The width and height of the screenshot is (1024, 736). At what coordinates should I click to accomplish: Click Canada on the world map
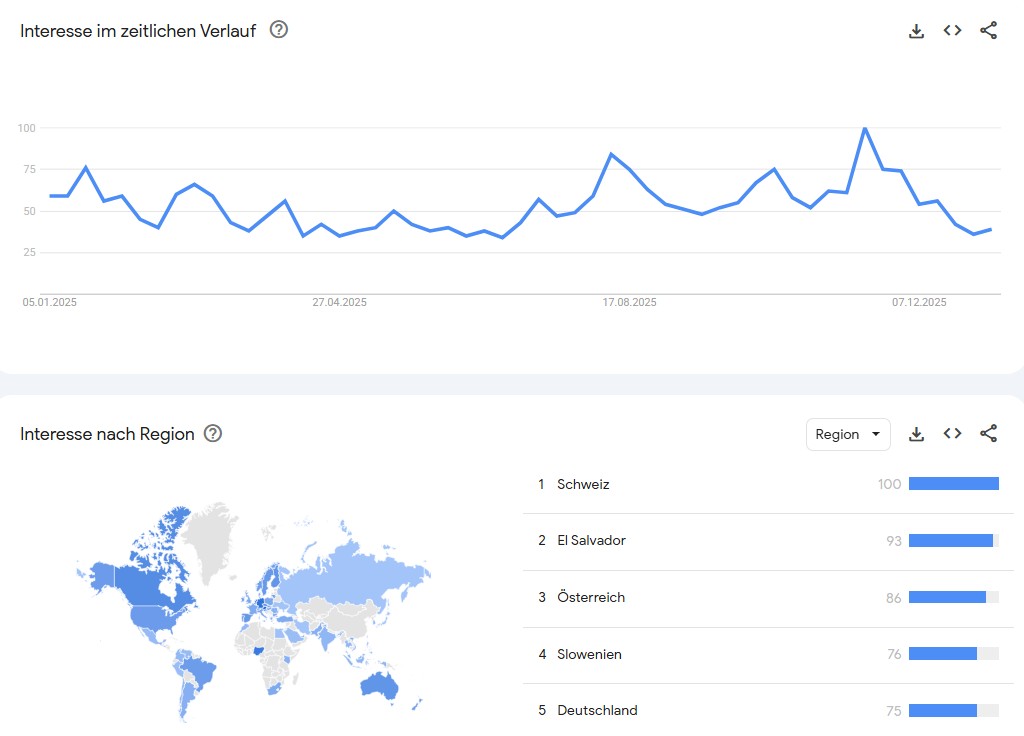[150, 578]
